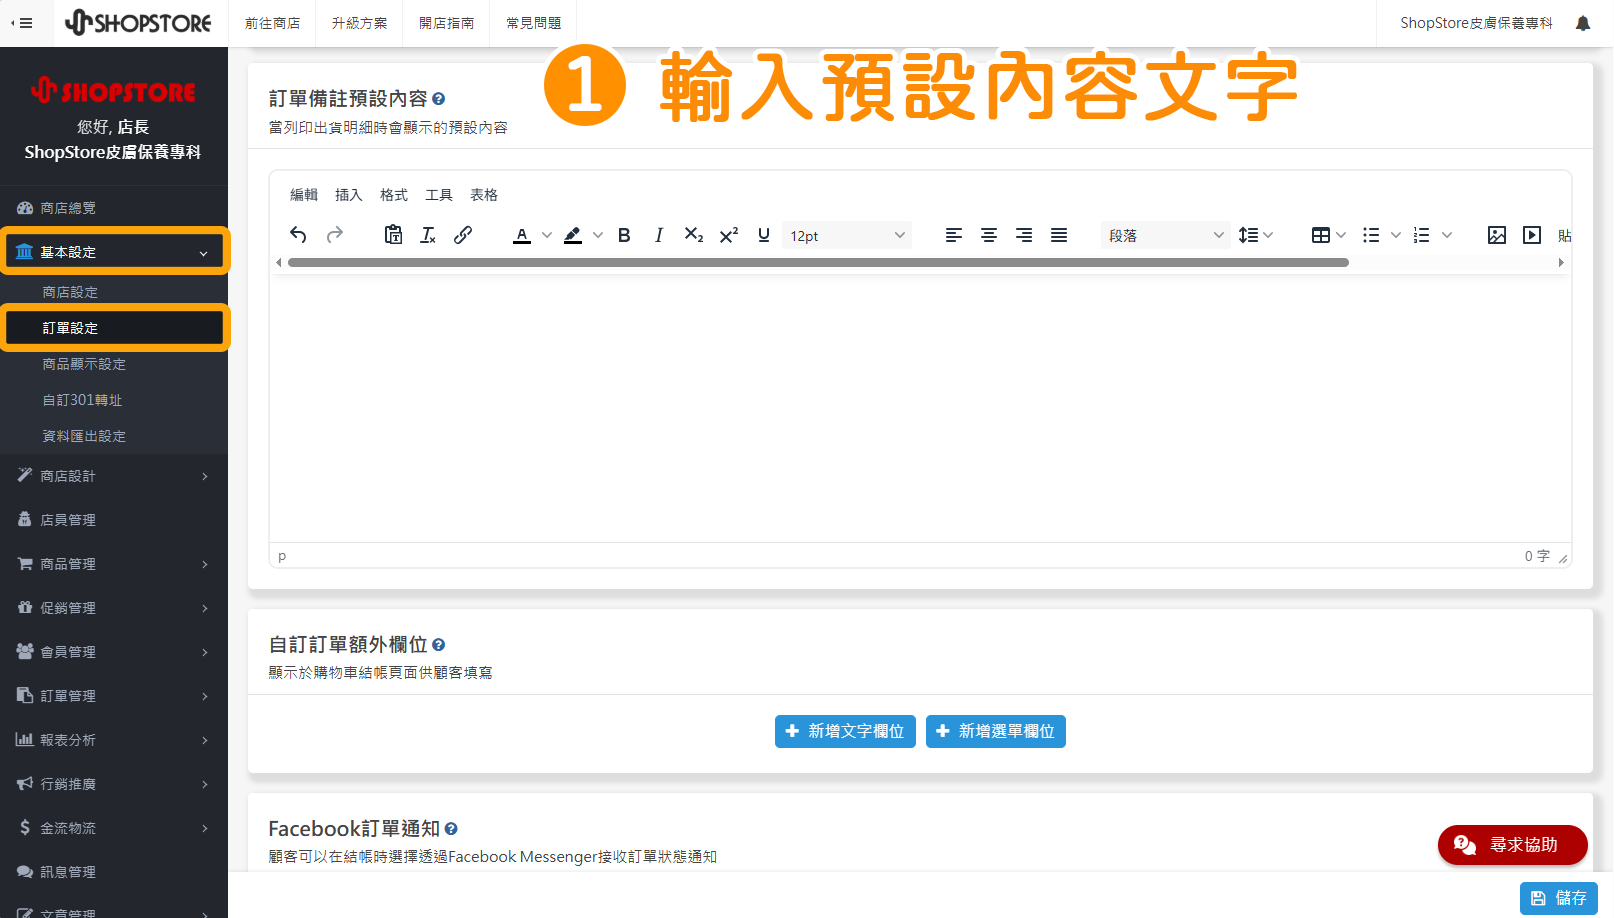Go to 前往商店 in top navigation
The image size is (1614, 918).
tap(272, 23)
